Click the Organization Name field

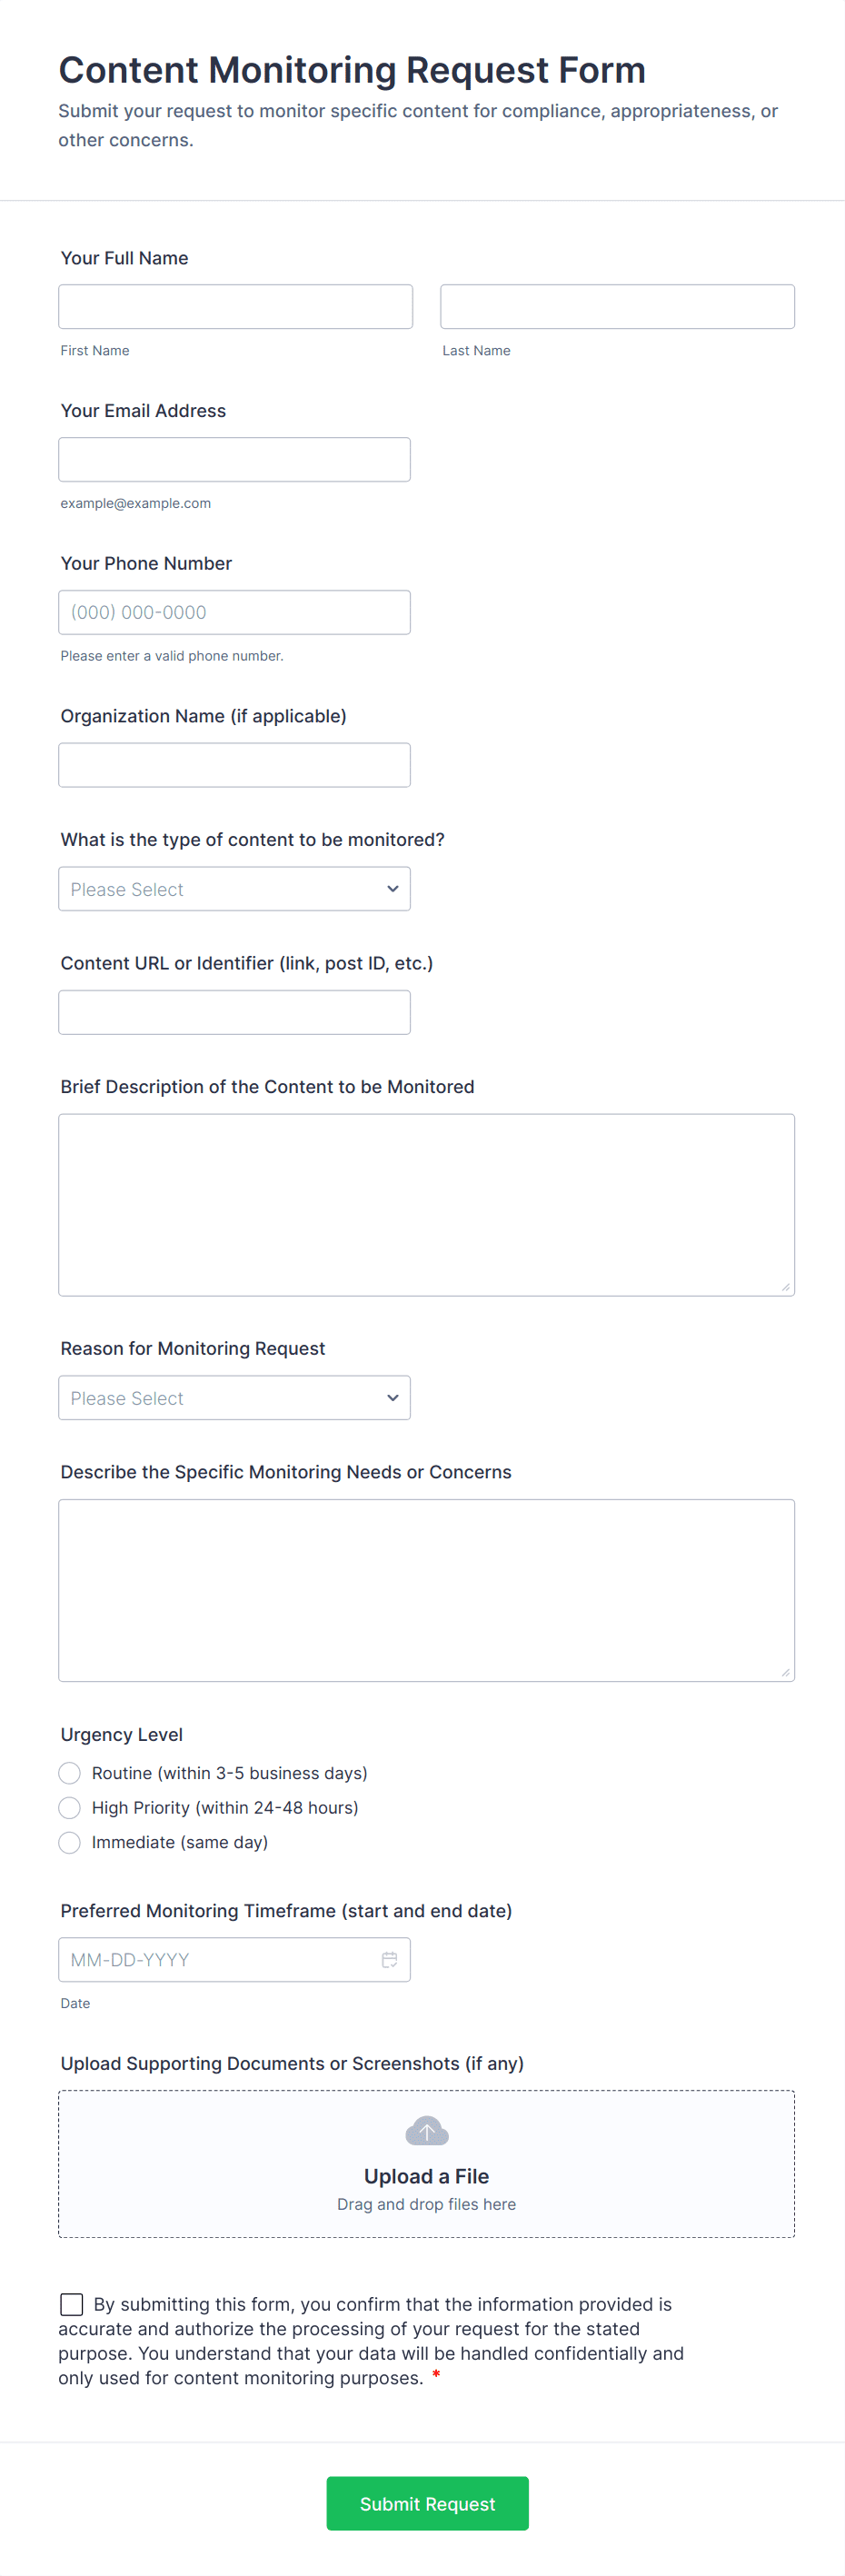(234, 764)
